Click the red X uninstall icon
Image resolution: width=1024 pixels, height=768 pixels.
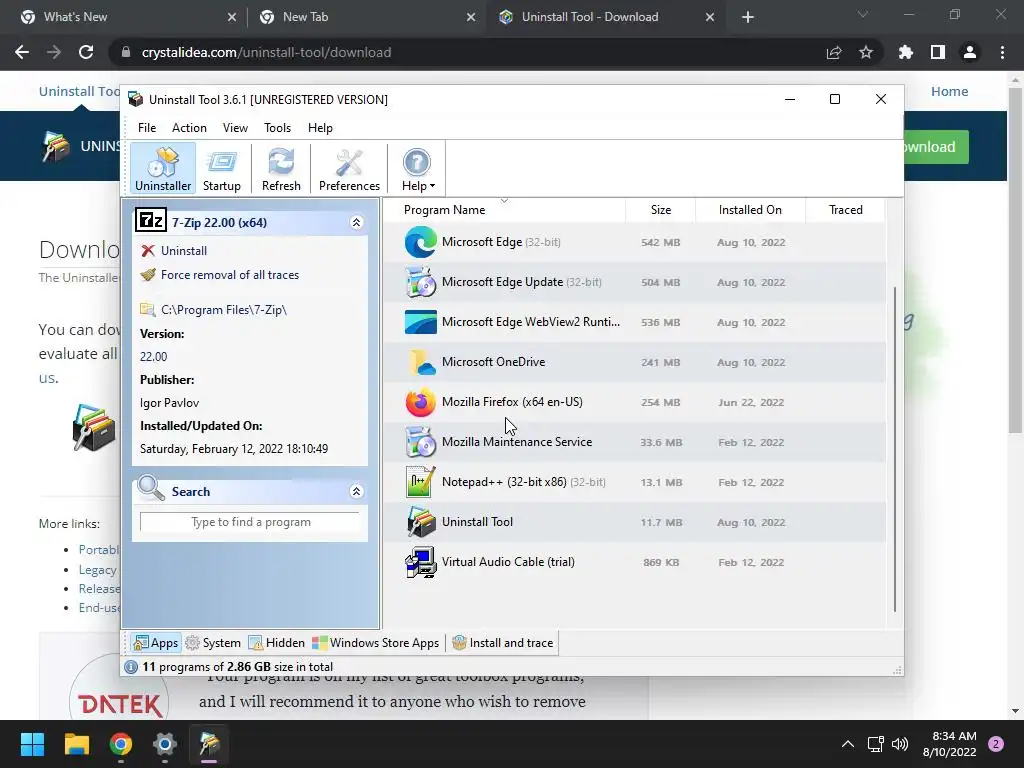pyautogui.click(x=148, y=251)
